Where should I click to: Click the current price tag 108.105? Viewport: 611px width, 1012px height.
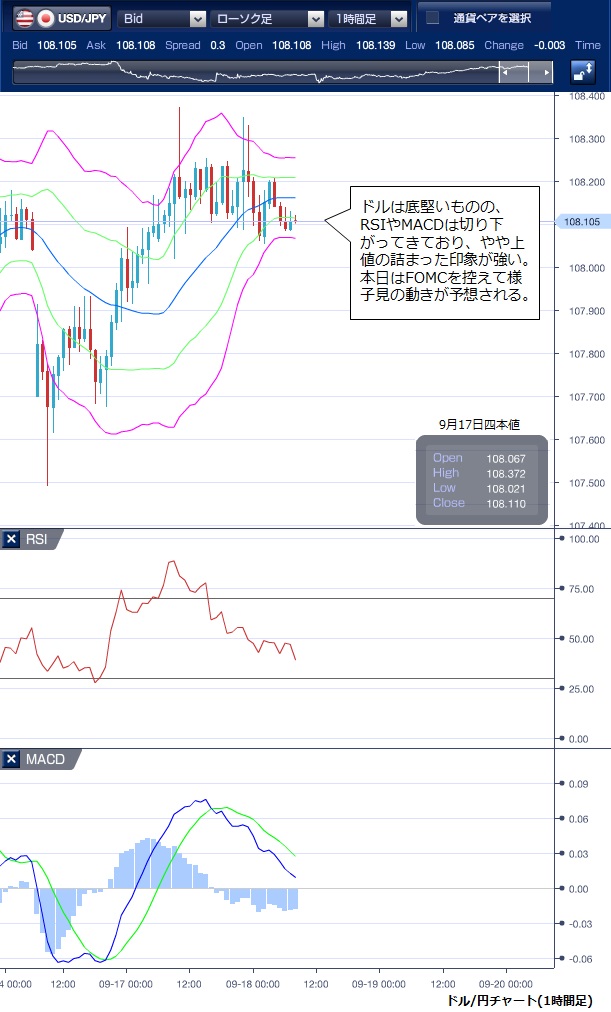click(581, 222)
